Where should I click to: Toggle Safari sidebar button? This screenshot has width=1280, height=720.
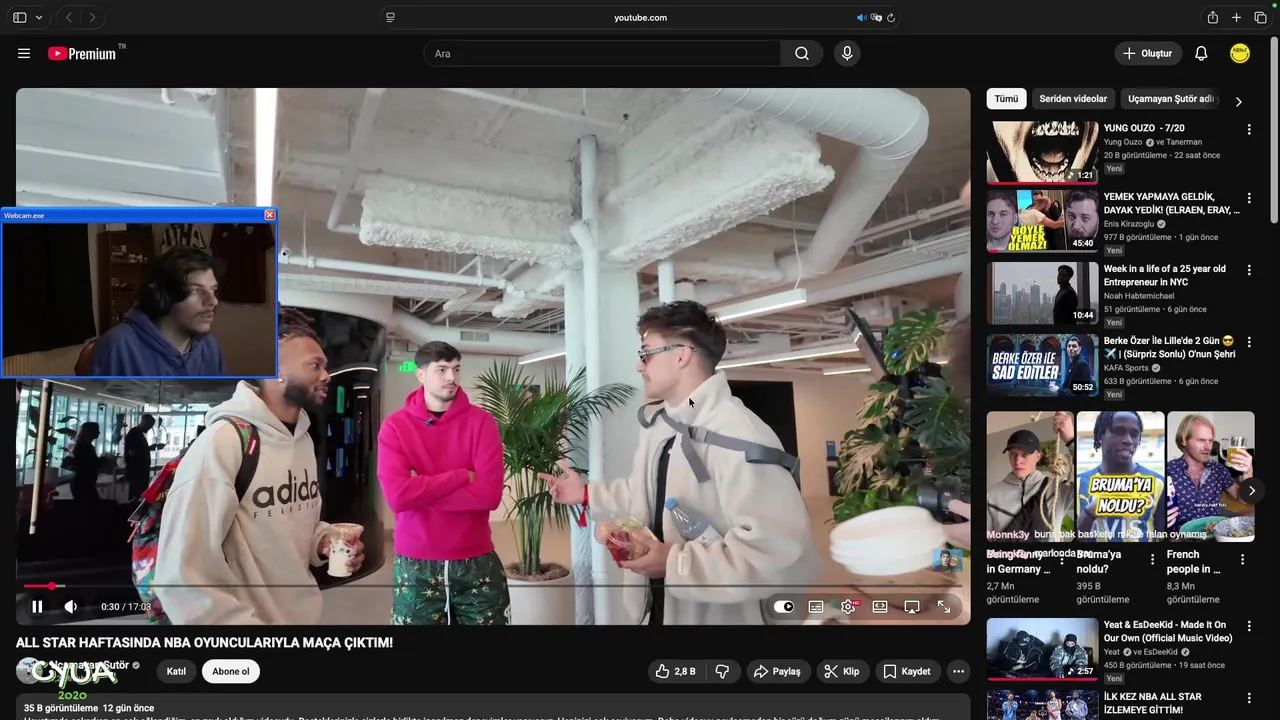(20, 17)
